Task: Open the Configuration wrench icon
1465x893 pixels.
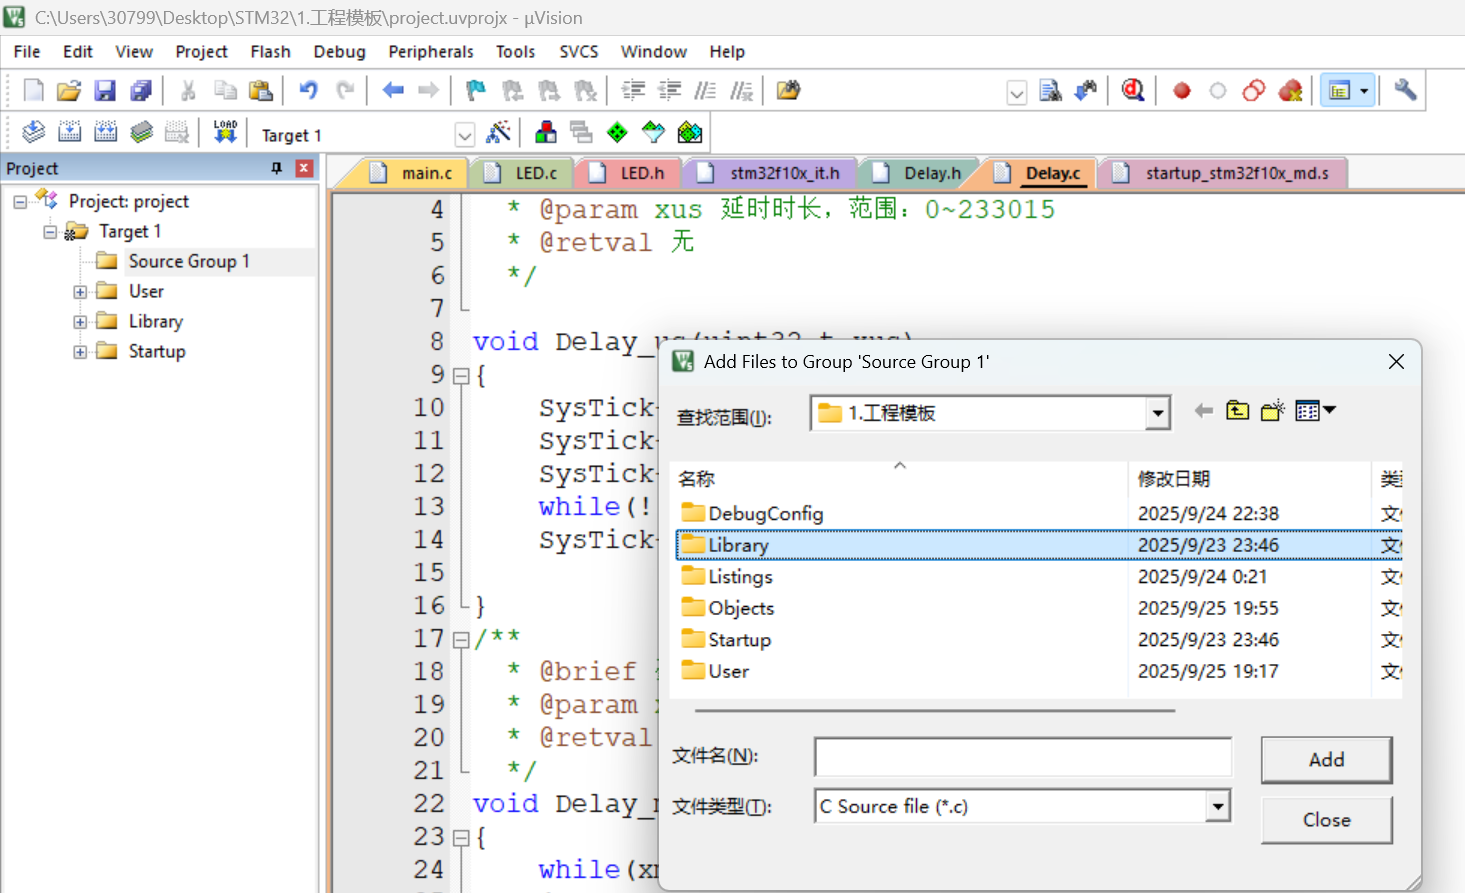Action: (x=1405, y=91)
